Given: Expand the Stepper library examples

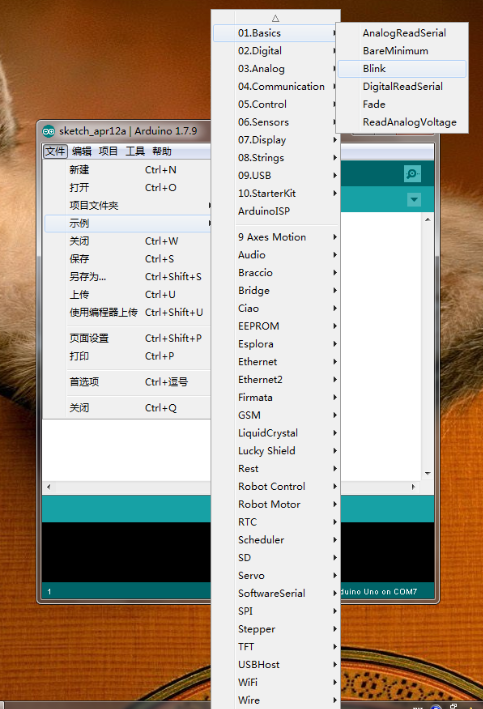Looking at the screenshot, I should pyautogui.click(x=275, y=629).
